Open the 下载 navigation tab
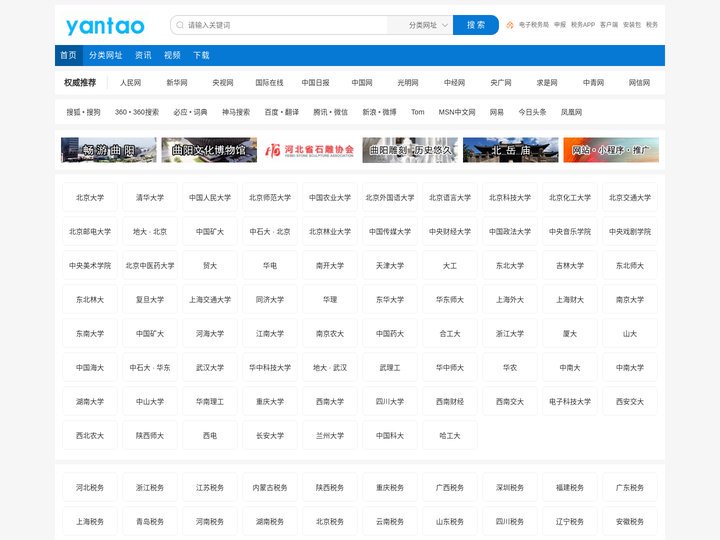The image size is (720, 540). (201, 55)
